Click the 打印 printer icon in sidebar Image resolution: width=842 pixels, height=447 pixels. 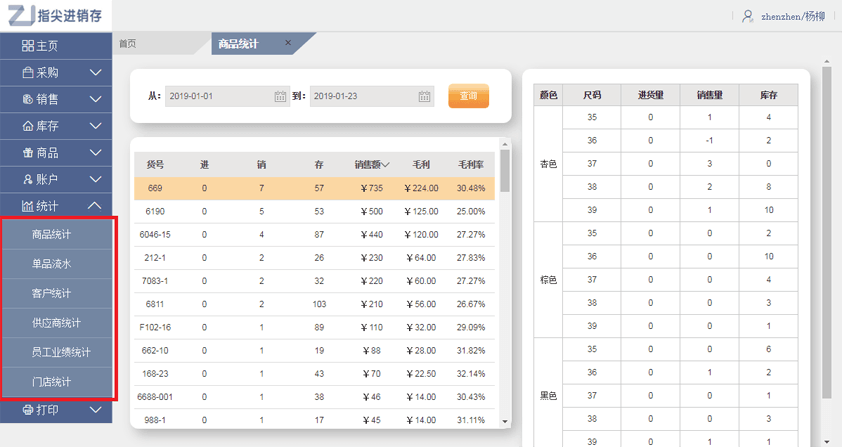point(28,410)
